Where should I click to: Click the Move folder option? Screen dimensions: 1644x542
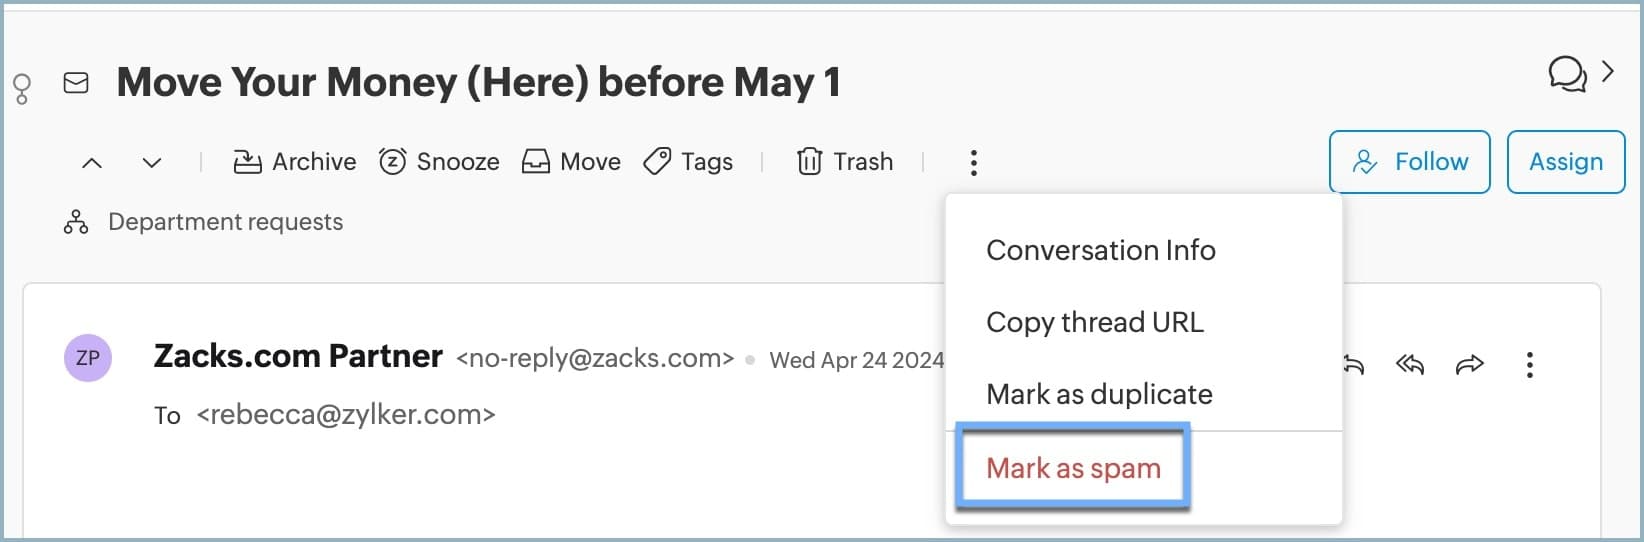click(571, 162)
